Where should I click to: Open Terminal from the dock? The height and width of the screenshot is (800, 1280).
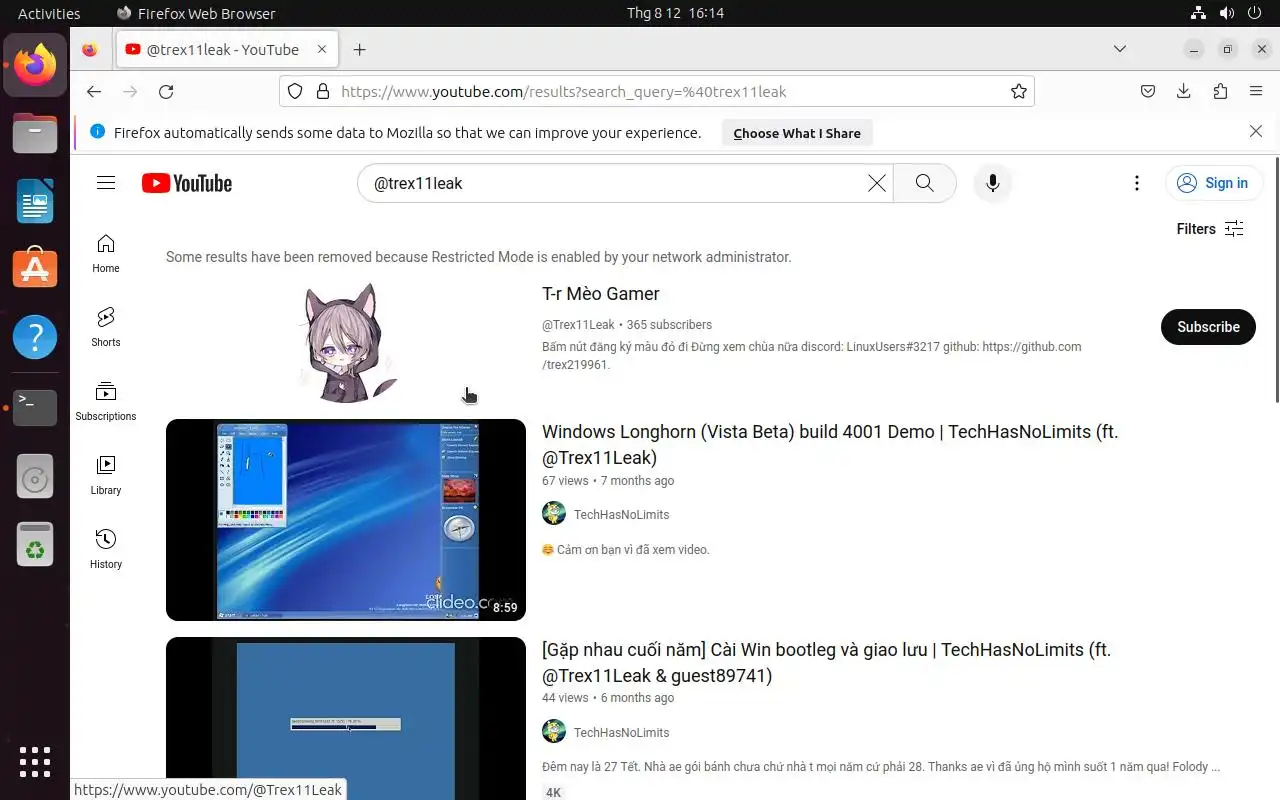tap(35, 407)
